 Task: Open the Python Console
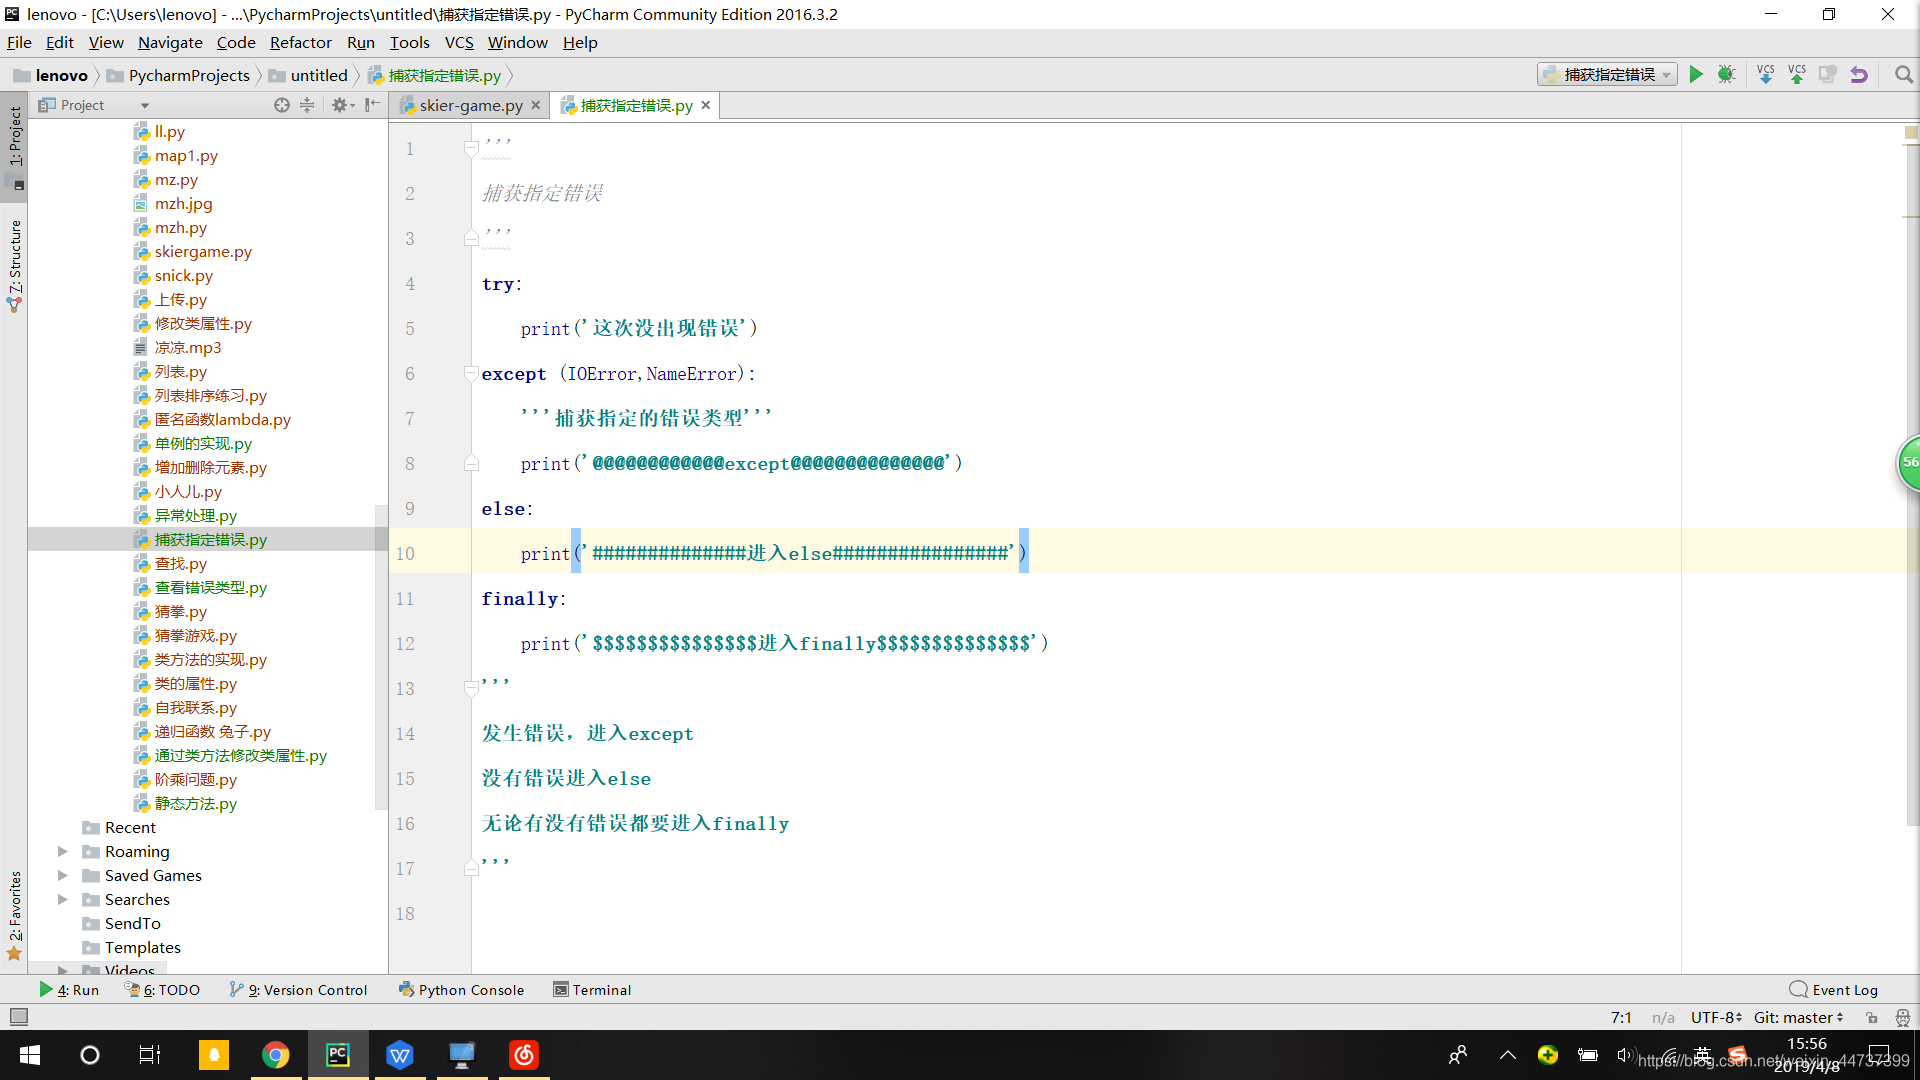(x=461, y=990)
